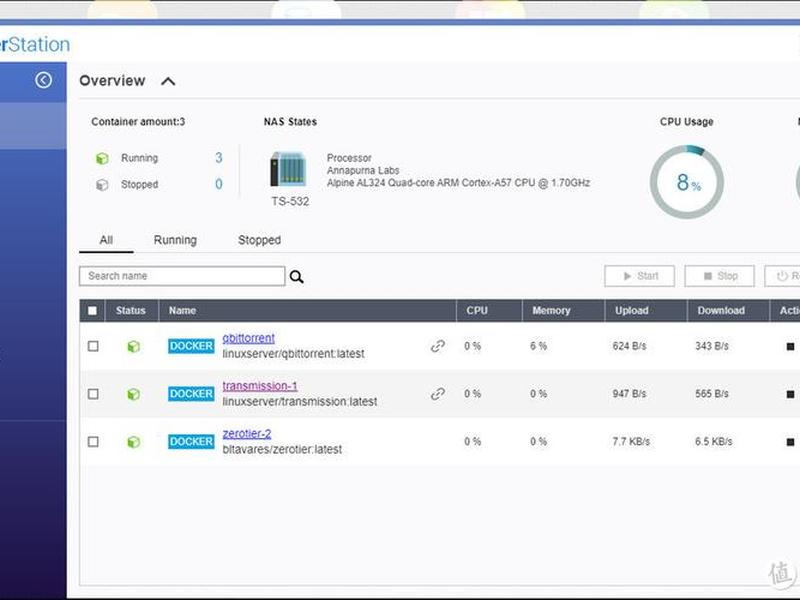The image size is (800, 600).
Task: Click the bltavares/zerotier:latest image text
Action: 282,449
